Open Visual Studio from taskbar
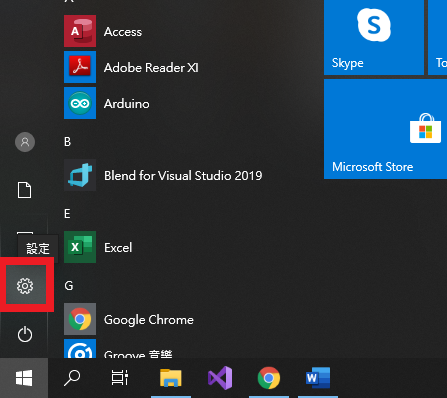 (x=220, y=378)
